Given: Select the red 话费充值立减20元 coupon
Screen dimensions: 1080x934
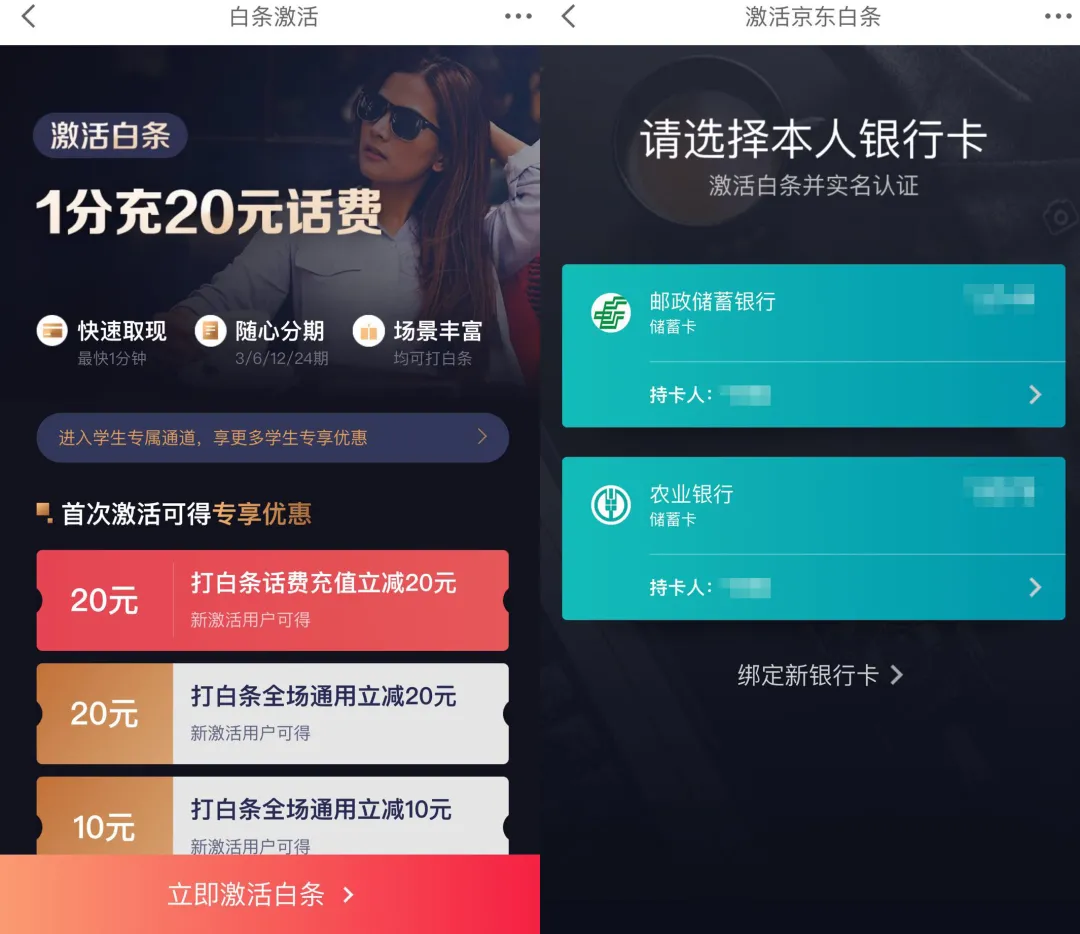Looking at the screenshot, I should pos(273,600).
